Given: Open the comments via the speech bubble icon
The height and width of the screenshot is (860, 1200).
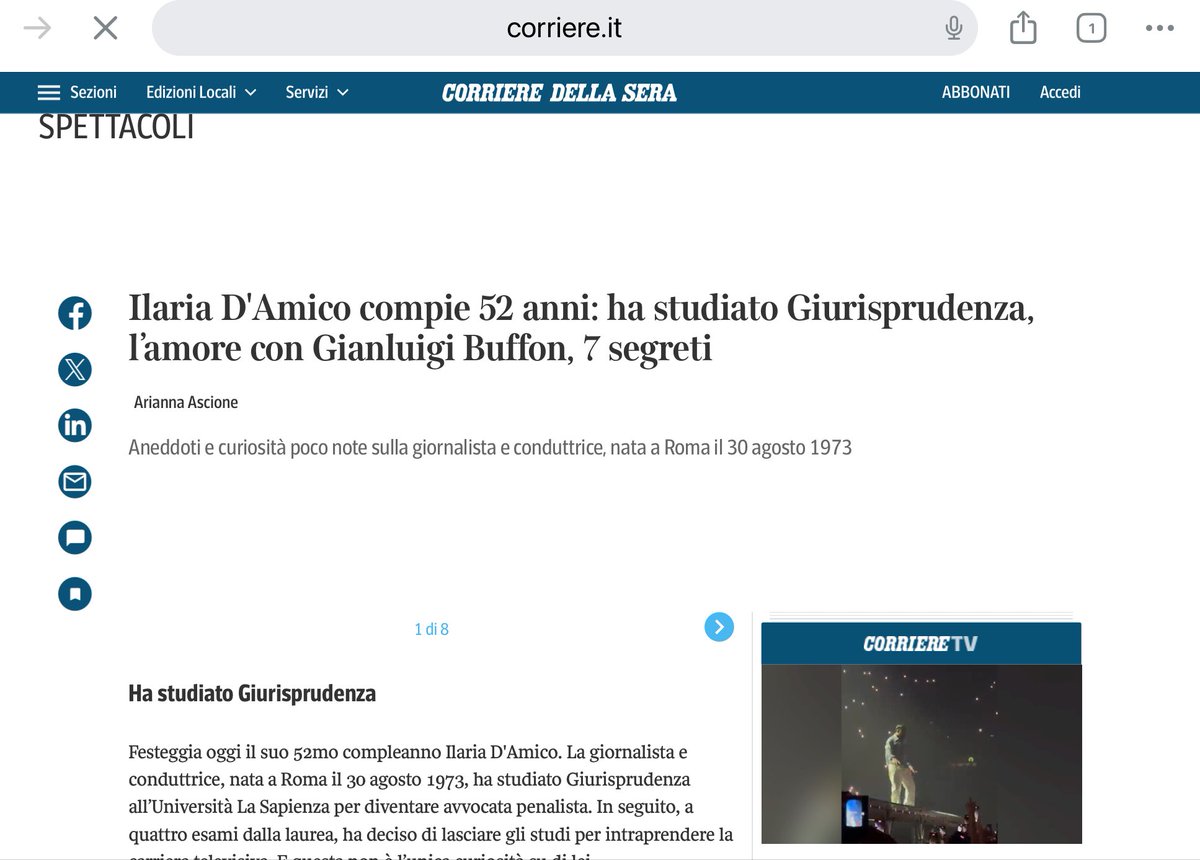Looking at the screenshot, I should pyautogui.click(x=75, y=537).
